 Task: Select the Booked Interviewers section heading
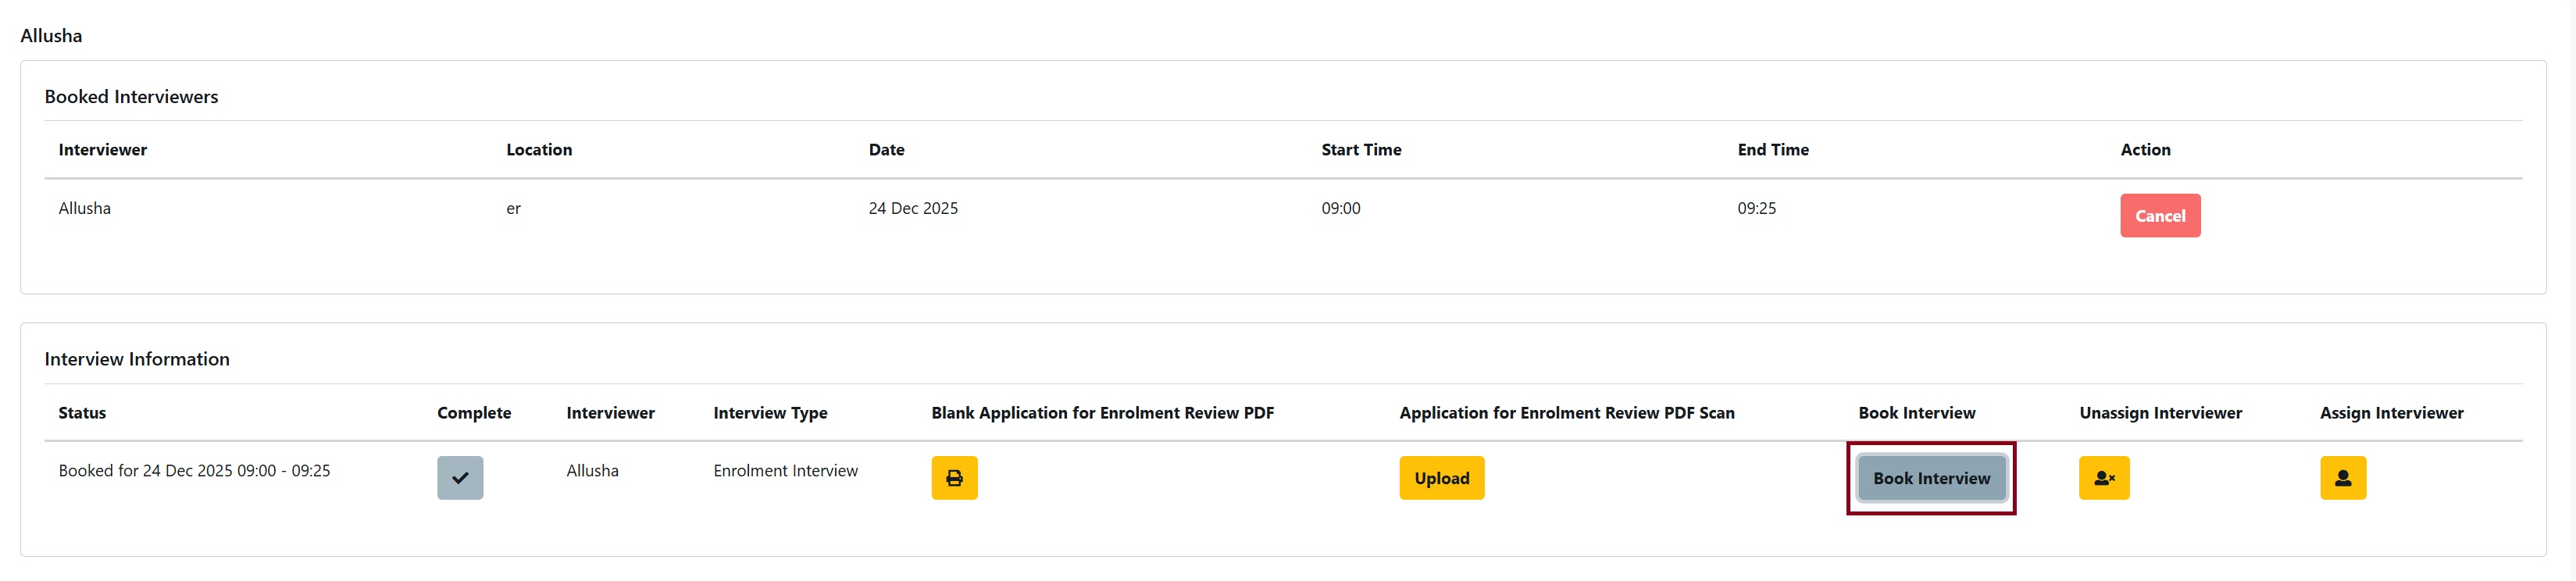131,97
